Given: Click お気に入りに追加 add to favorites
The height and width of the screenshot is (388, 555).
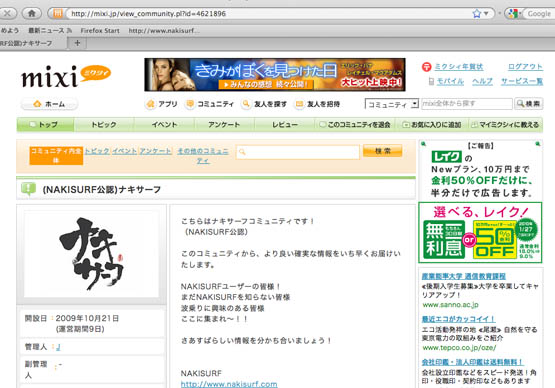Looking at the screenshot, I should pyautogui.click(x=432, y=125).
